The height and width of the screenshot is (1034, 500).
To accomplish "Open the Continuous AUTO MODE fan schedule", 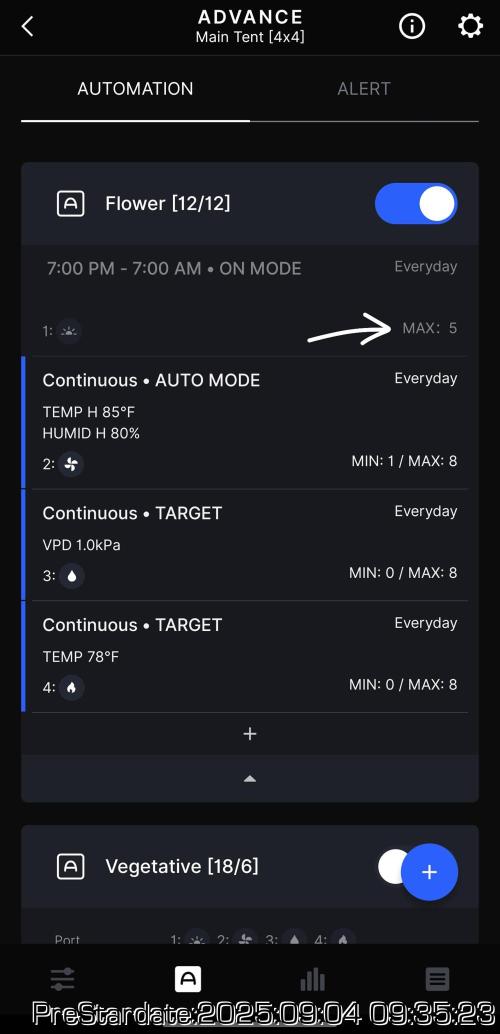I will pos(249,423).
